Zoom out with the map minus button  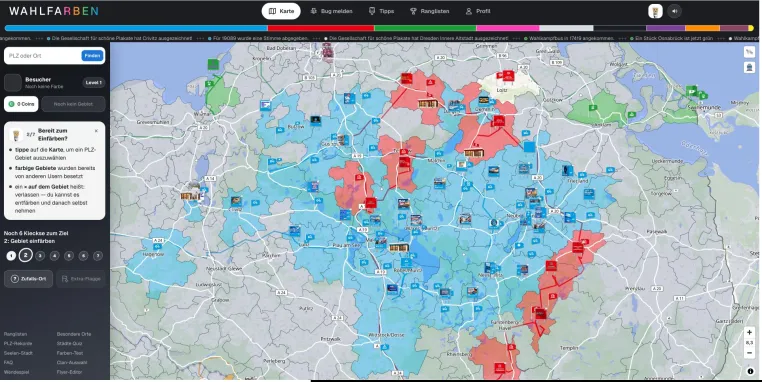749,353
